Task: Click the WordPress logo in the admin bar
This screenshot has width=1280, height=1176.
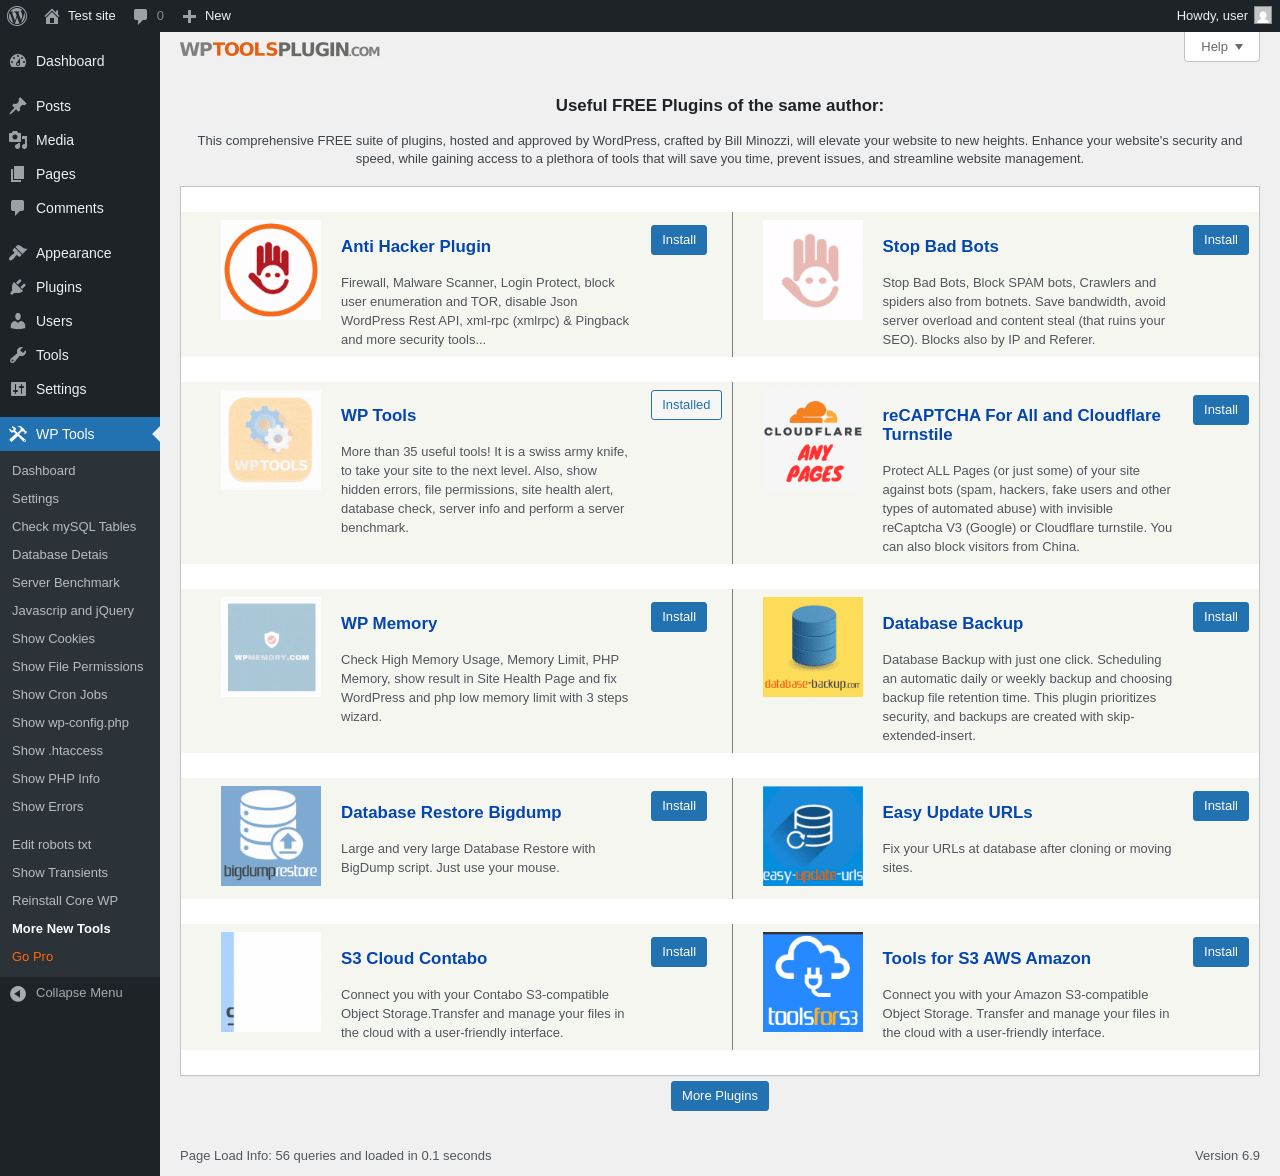Action: click(17, 16)
